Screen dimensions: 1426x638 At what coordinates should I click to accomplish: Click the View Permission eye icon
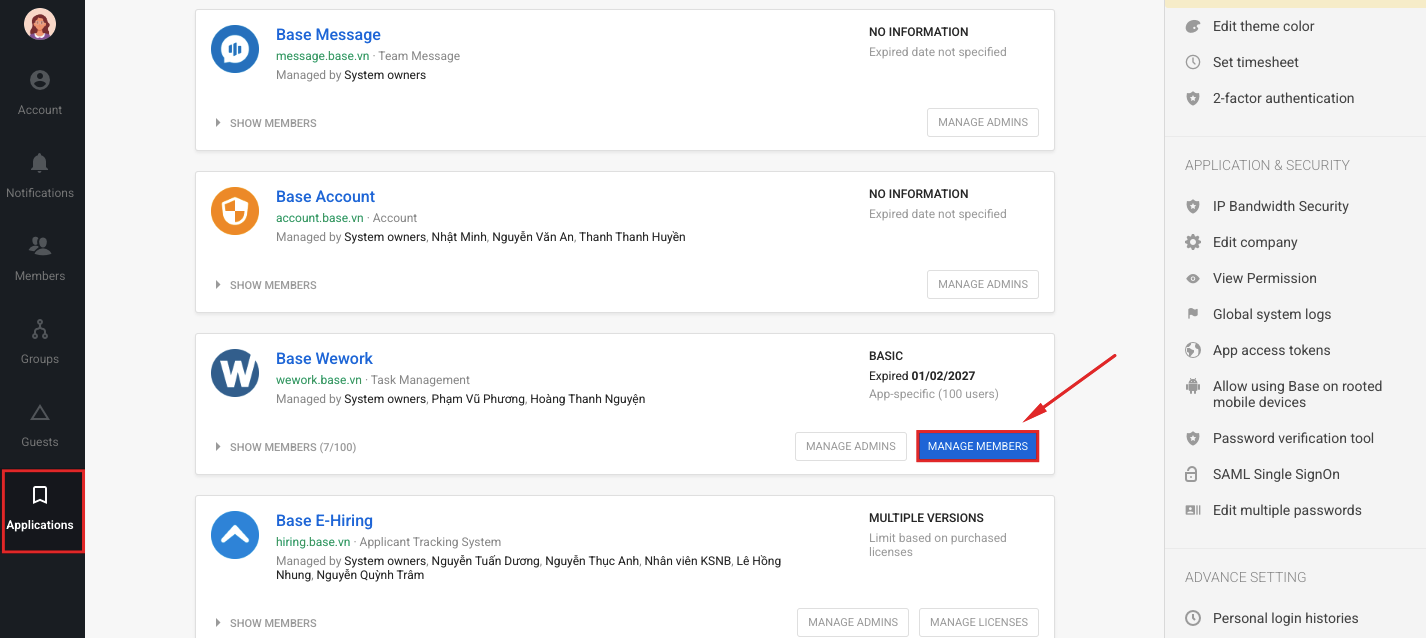(x=1192, y=278)
